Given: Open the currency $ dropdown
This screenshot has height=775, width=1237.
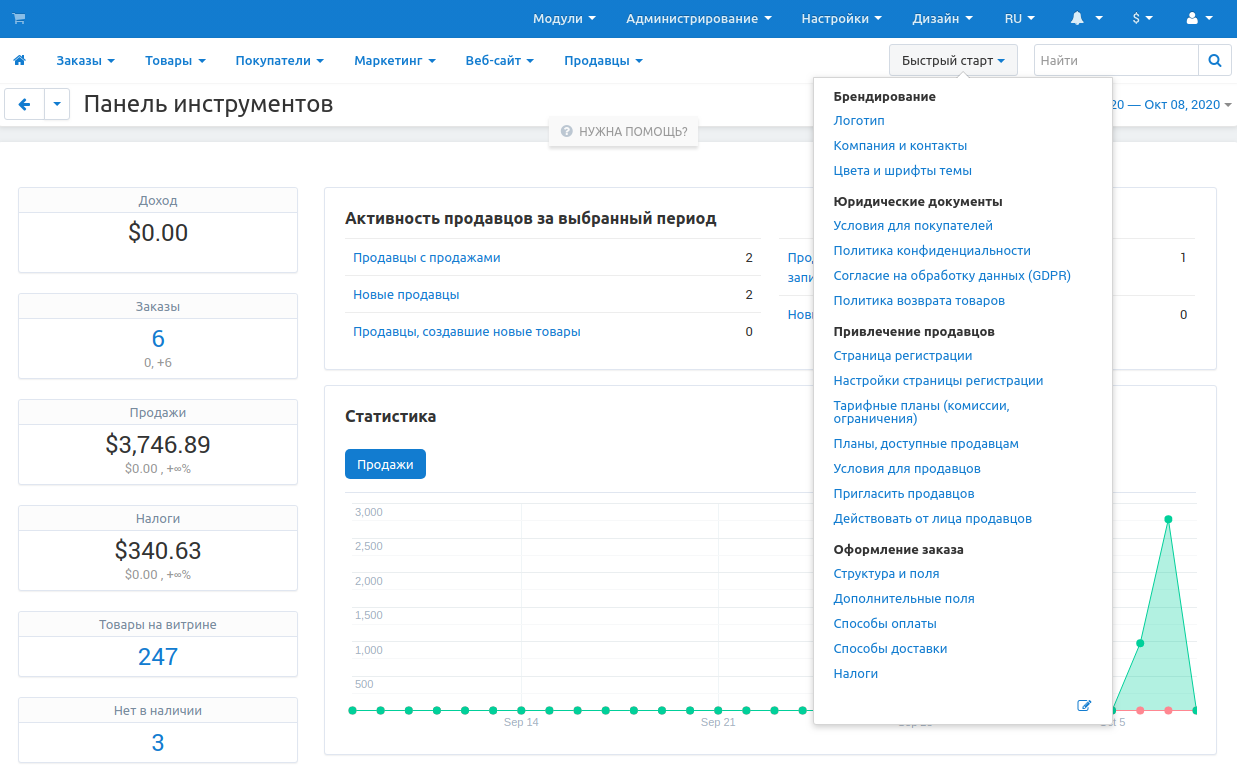Looking at the screenshot, I should click(x=1142, y=19).
